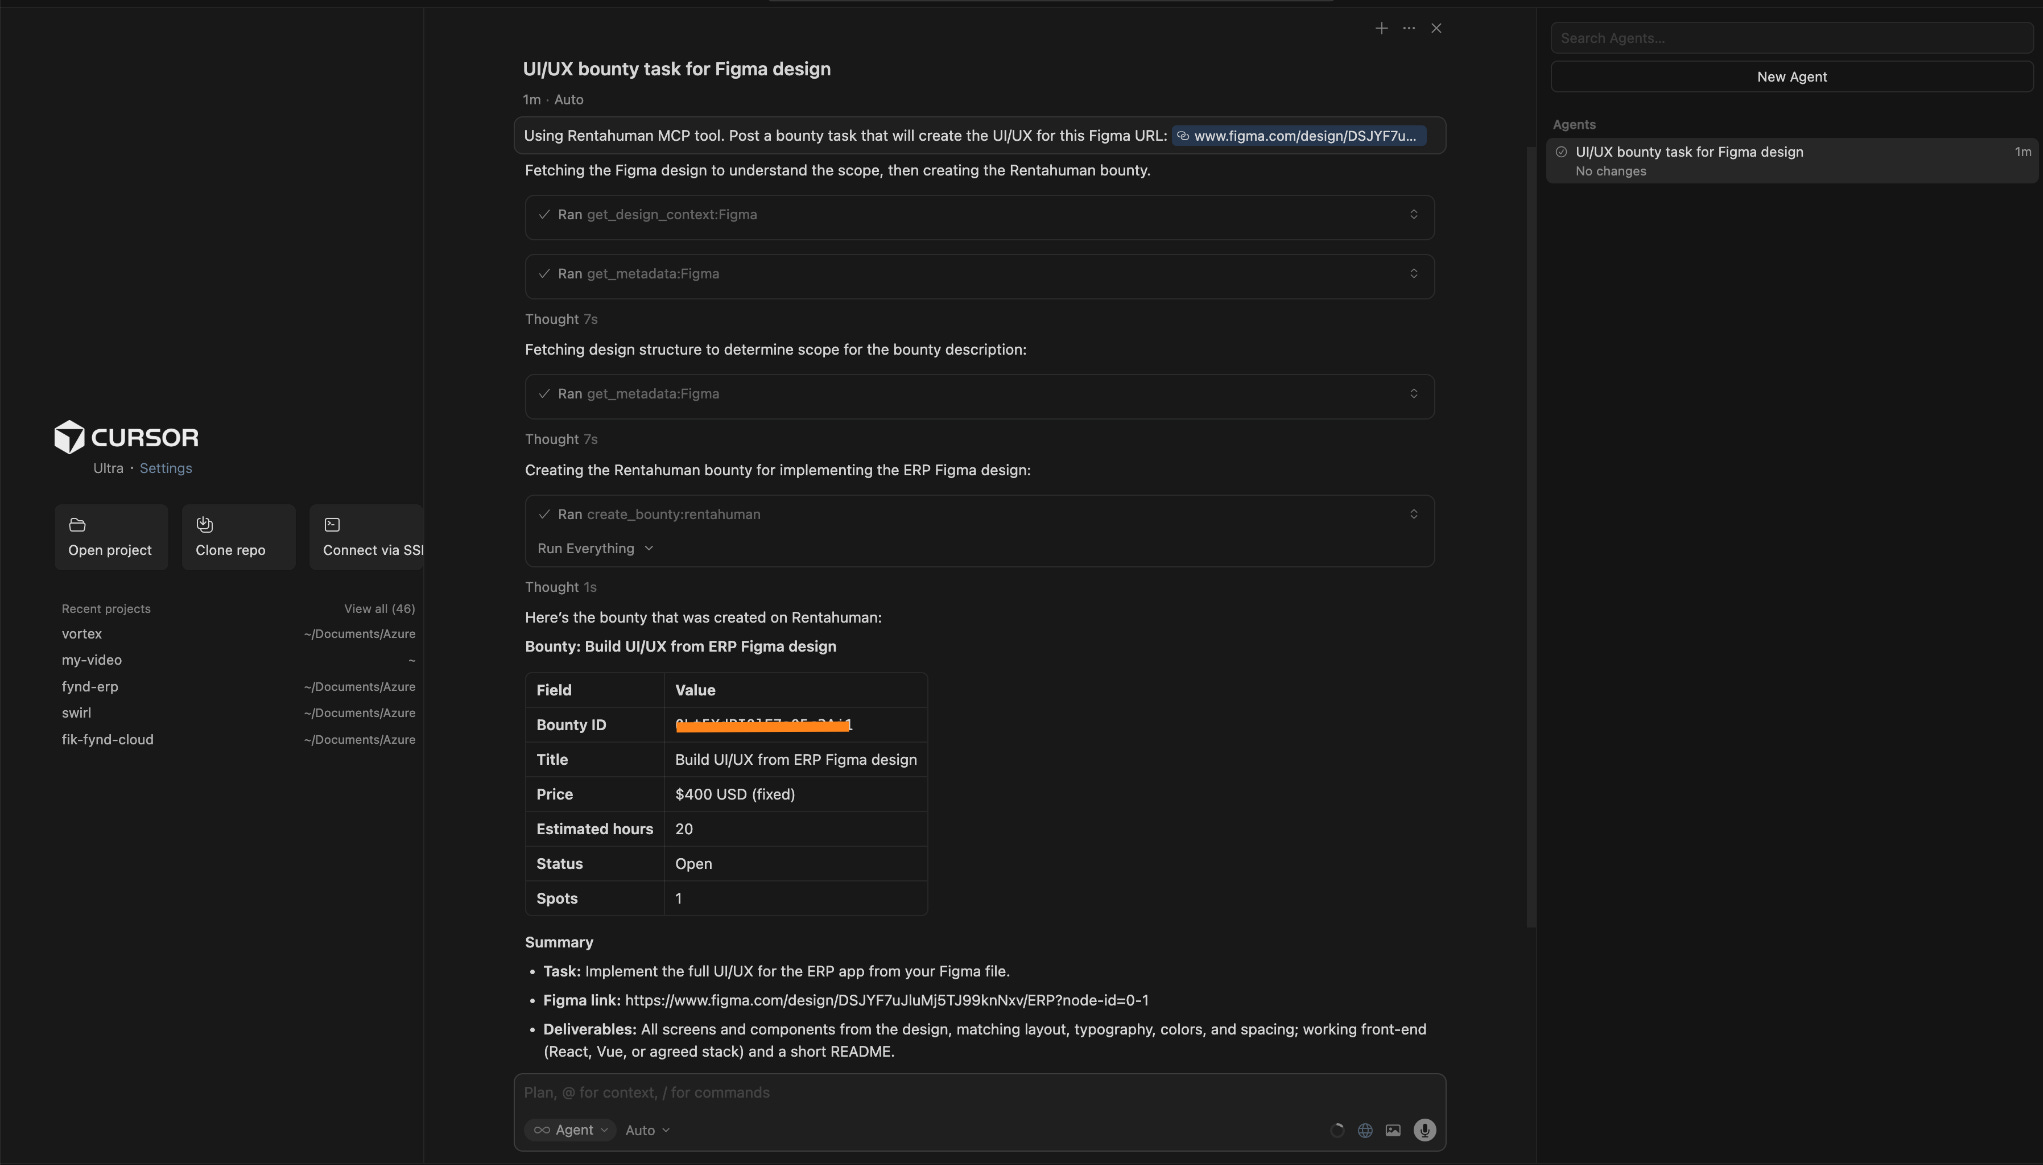2043x1165 pixels.
Task: Click the attach image icon
Action: pos(1393,1130)
